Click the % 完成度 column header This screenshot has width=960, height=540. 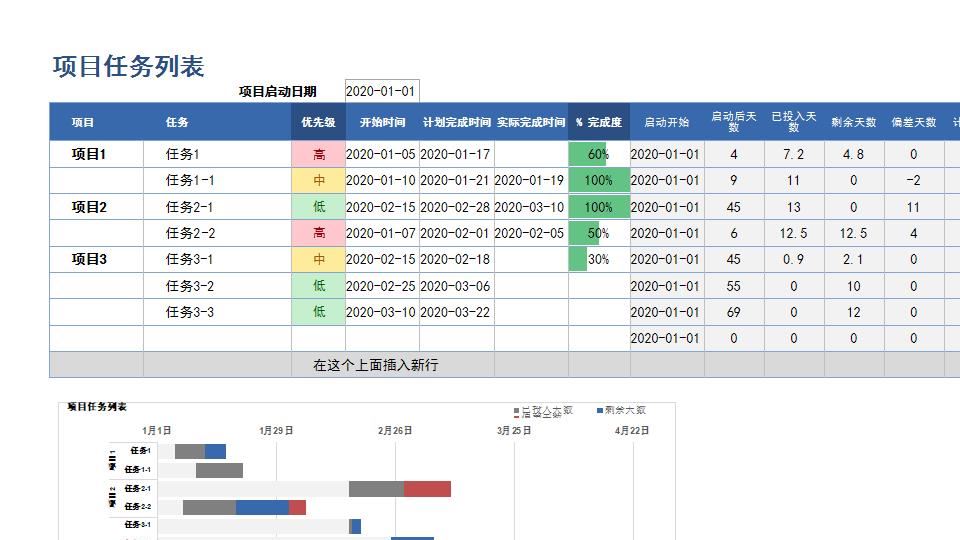pyautogui.click(x=599, y=122)
